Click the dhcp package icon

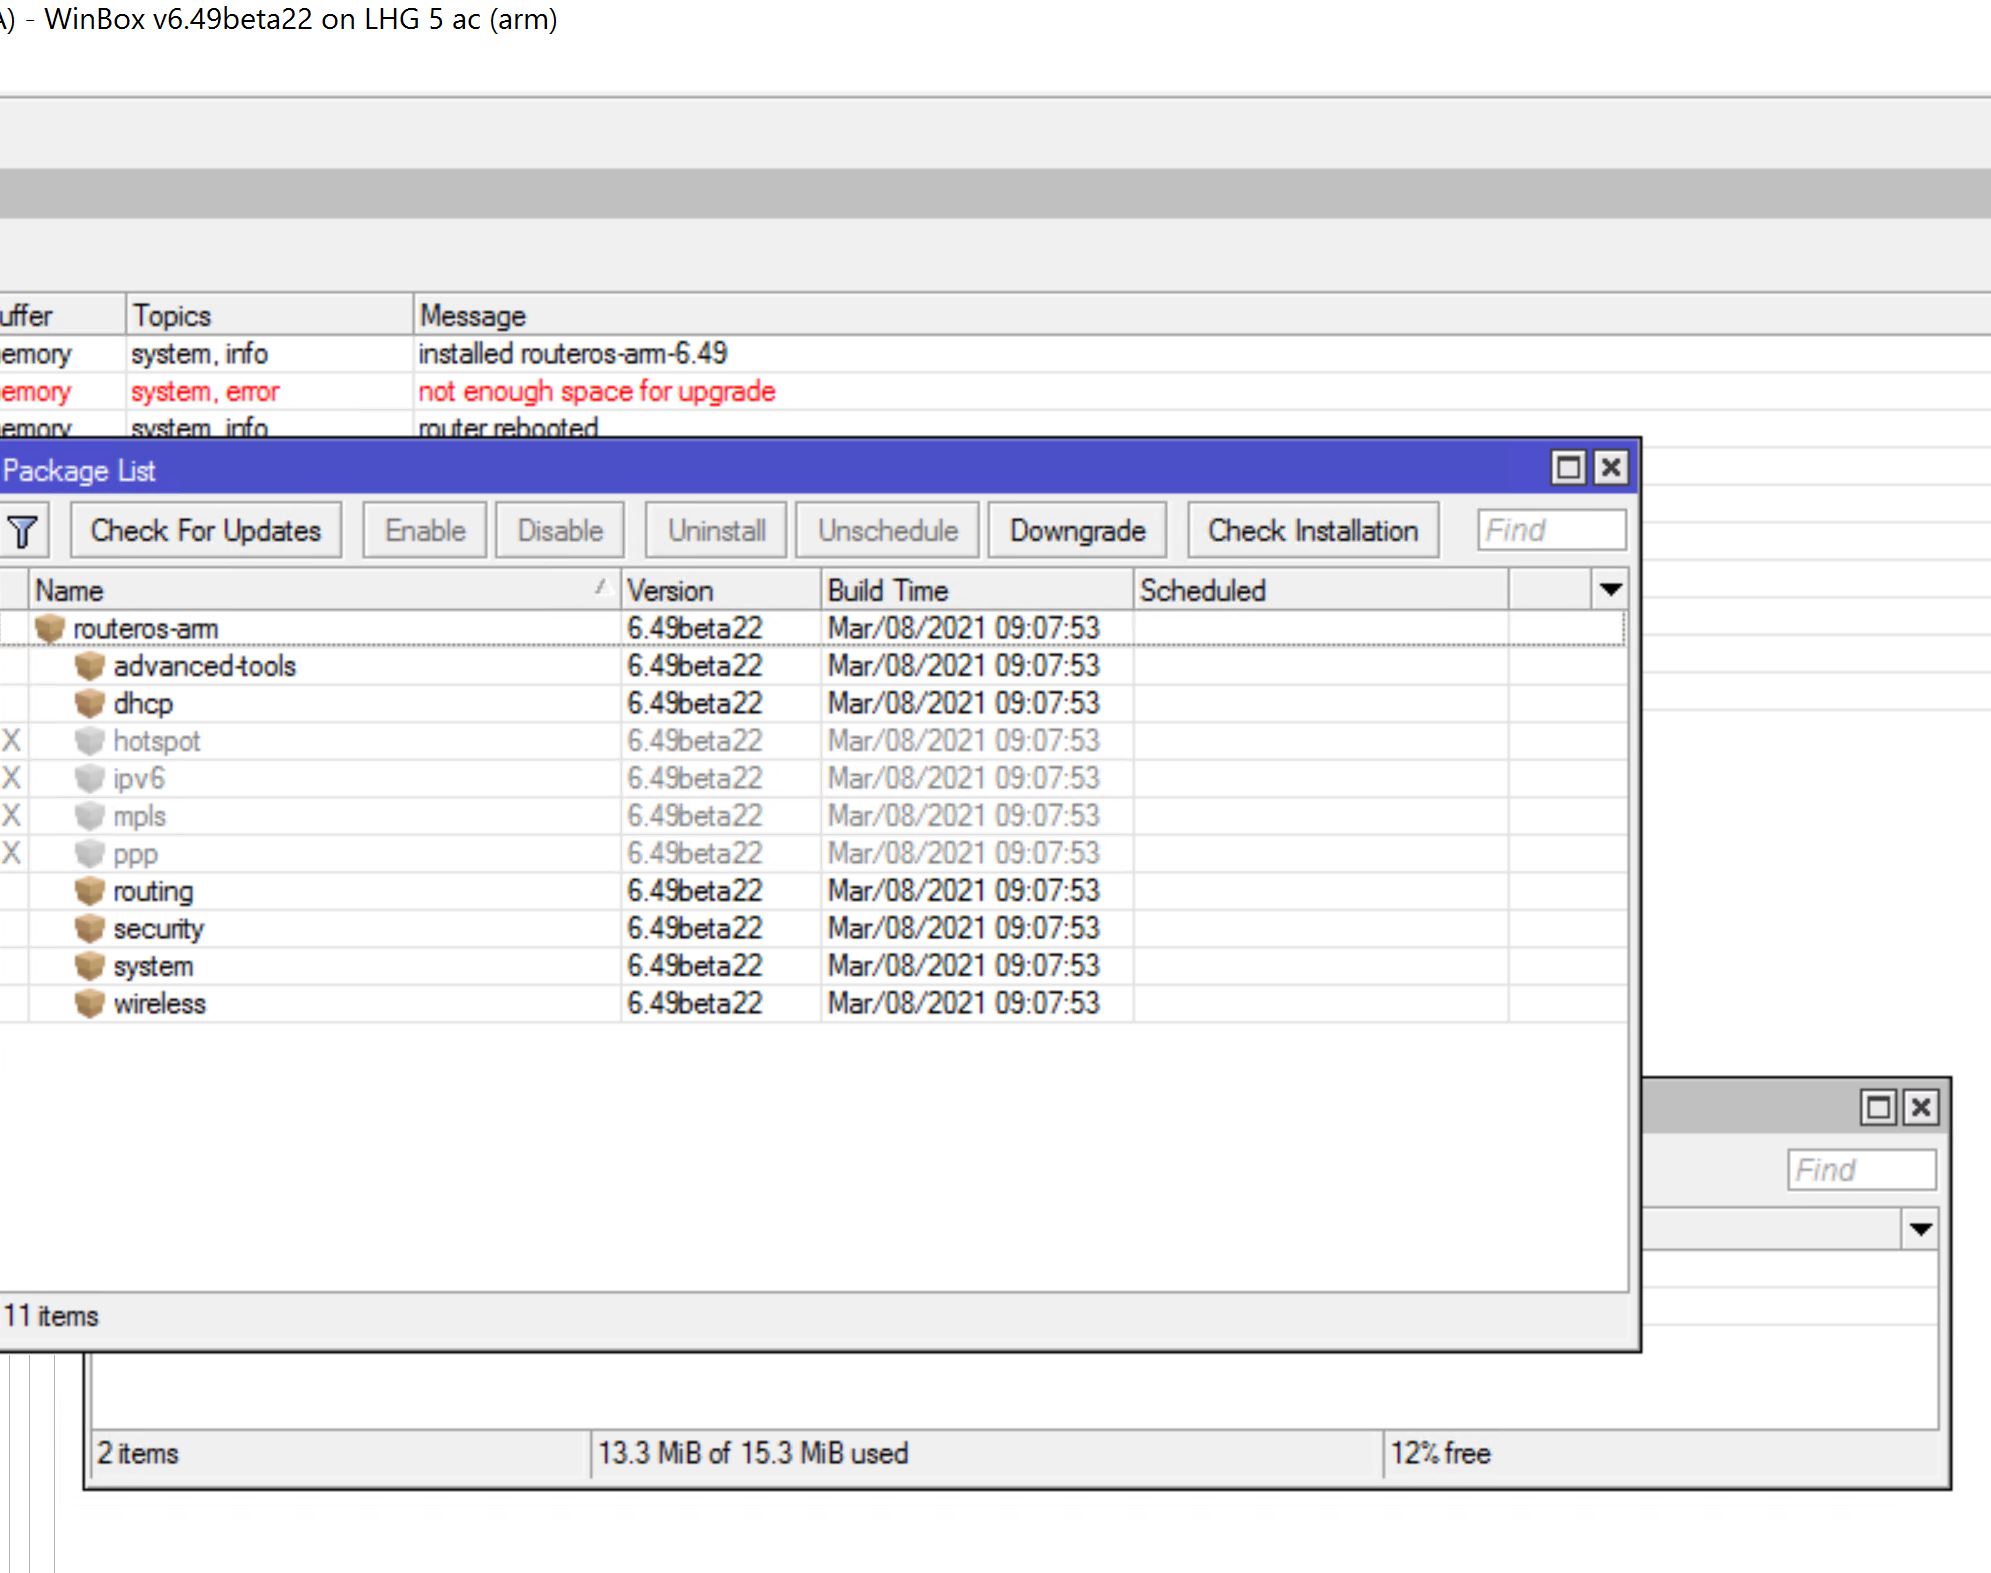pos(90,704)
